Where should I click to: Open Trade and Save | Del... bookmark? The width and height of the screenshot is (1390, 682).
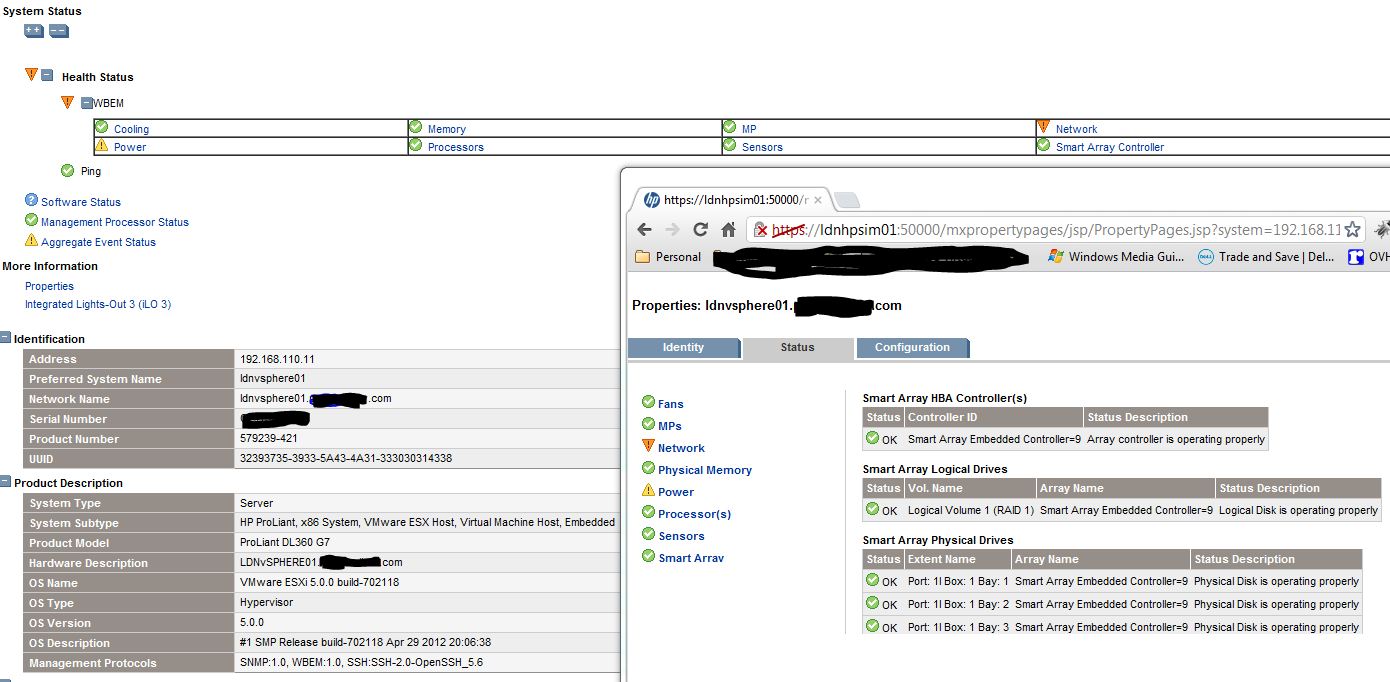1267,257
